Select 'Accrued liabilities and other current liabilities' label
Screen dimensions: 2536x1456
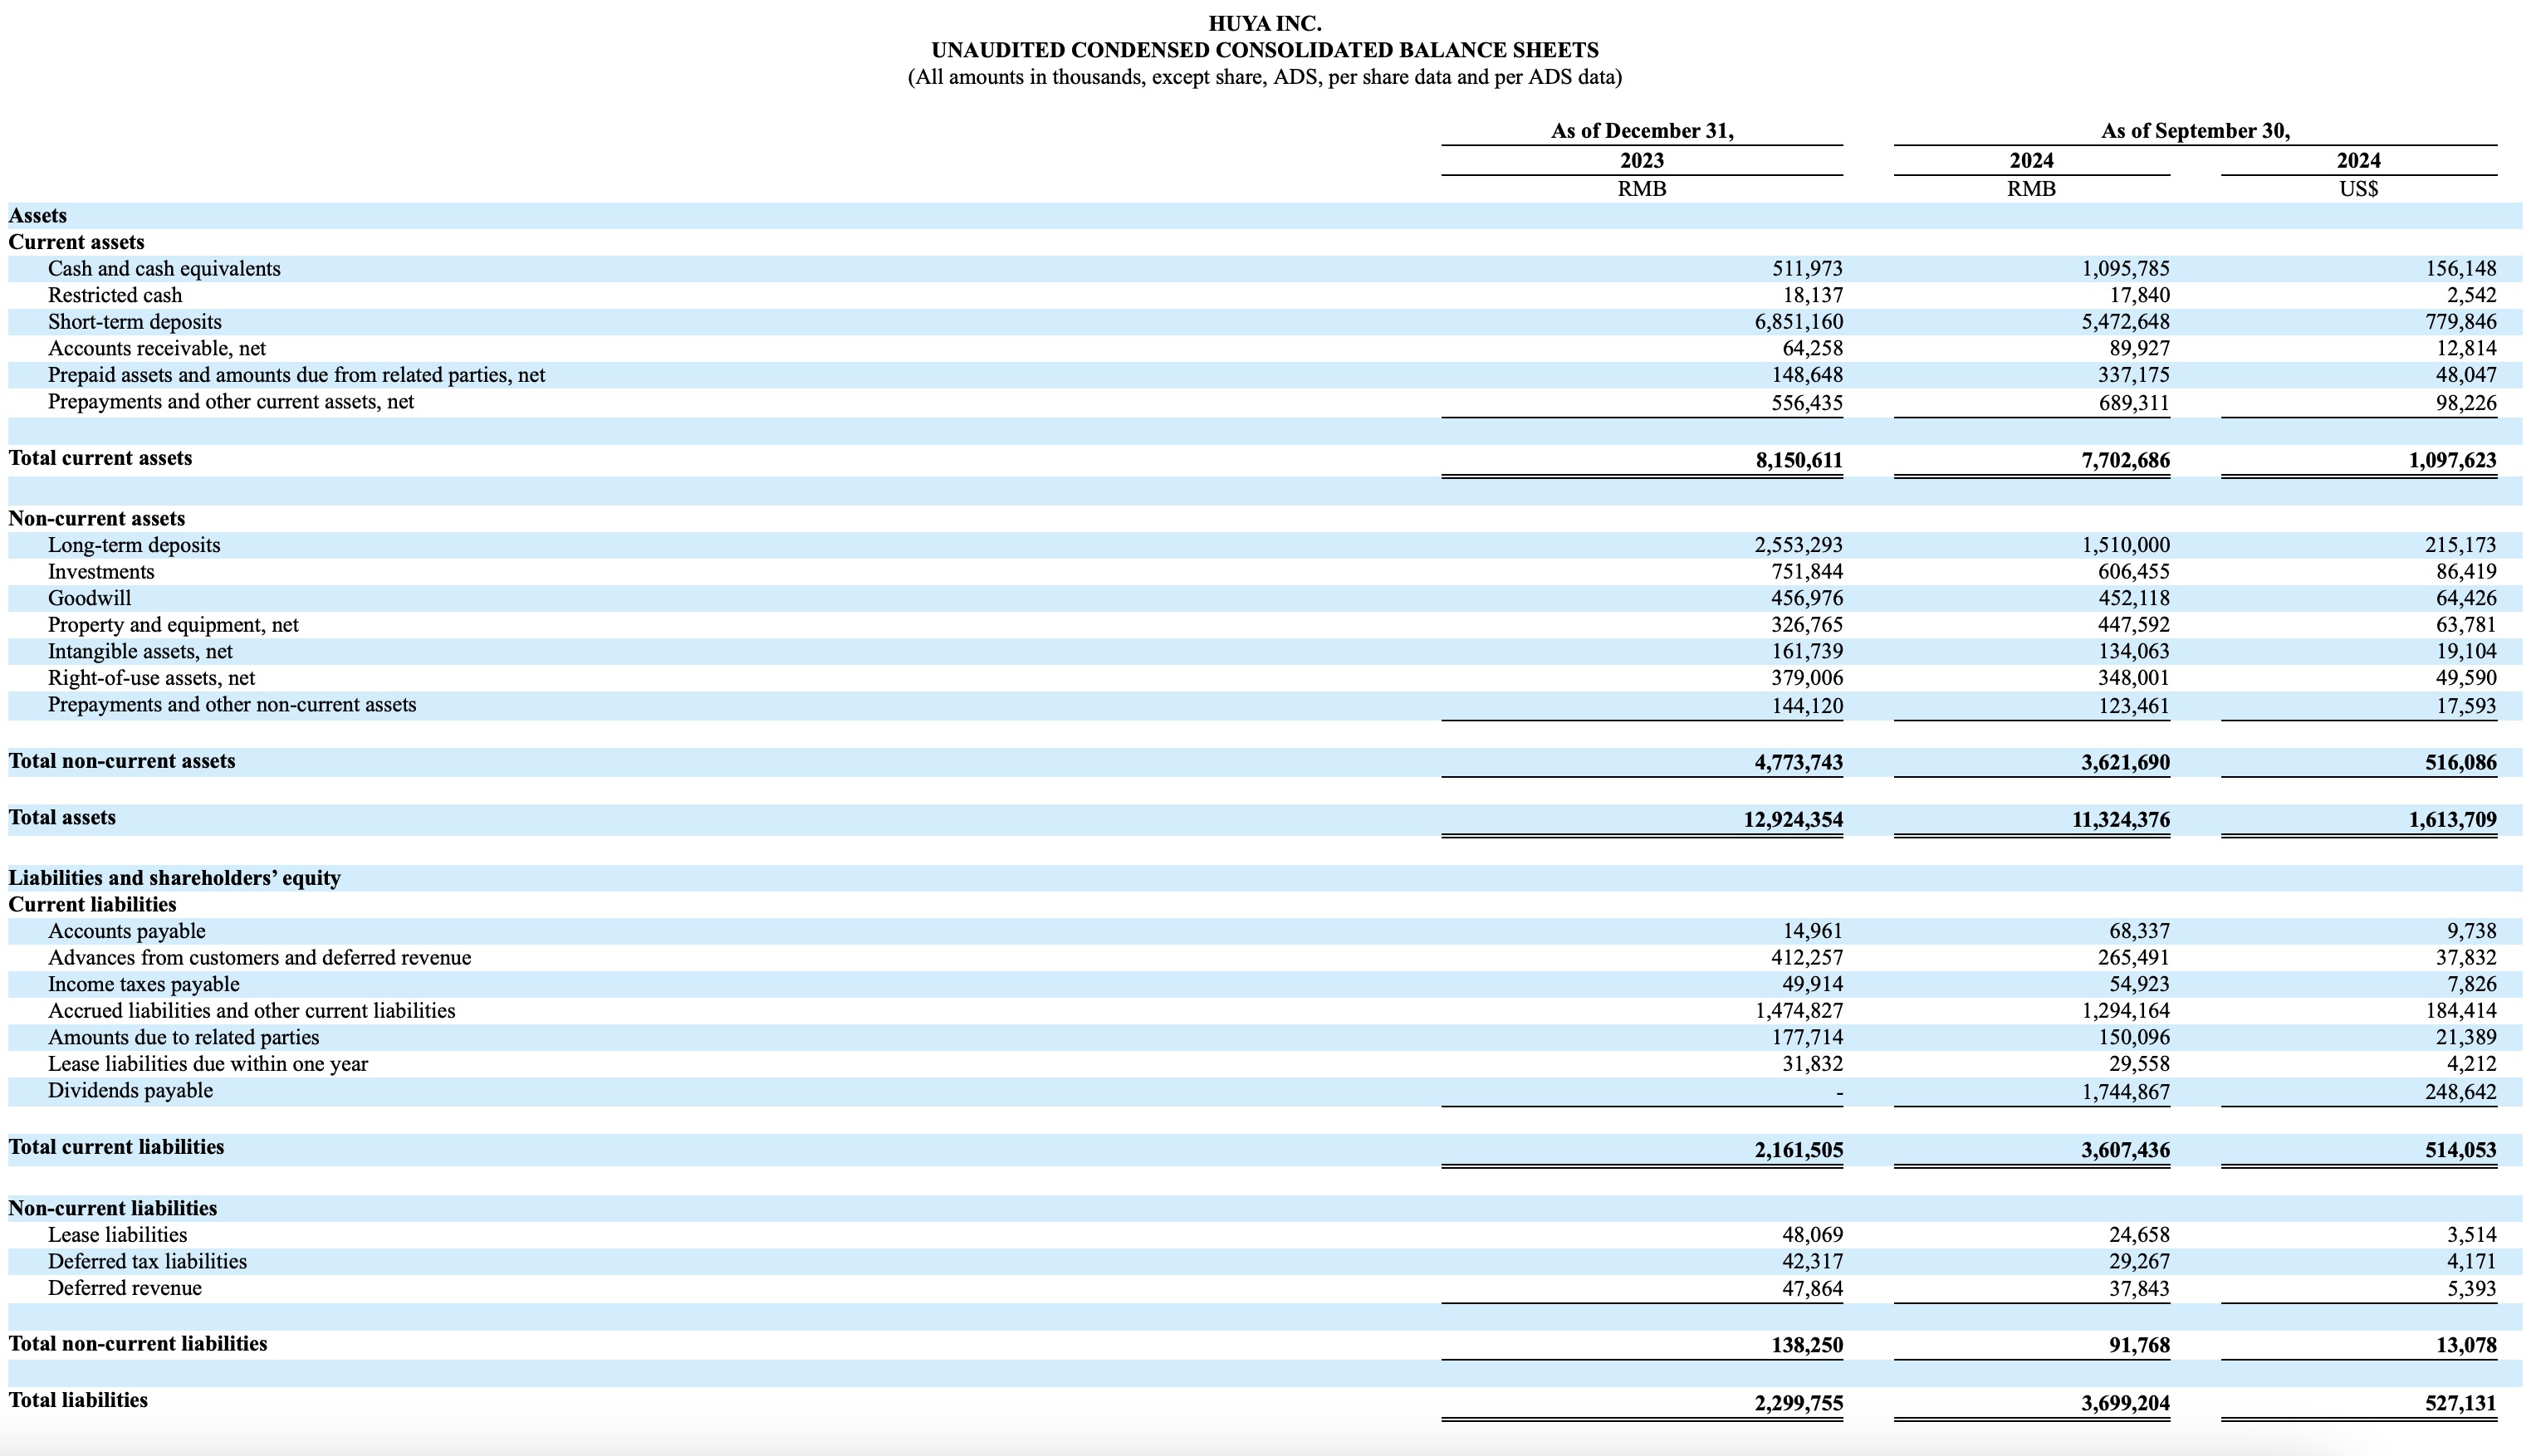pos(252,1011)
